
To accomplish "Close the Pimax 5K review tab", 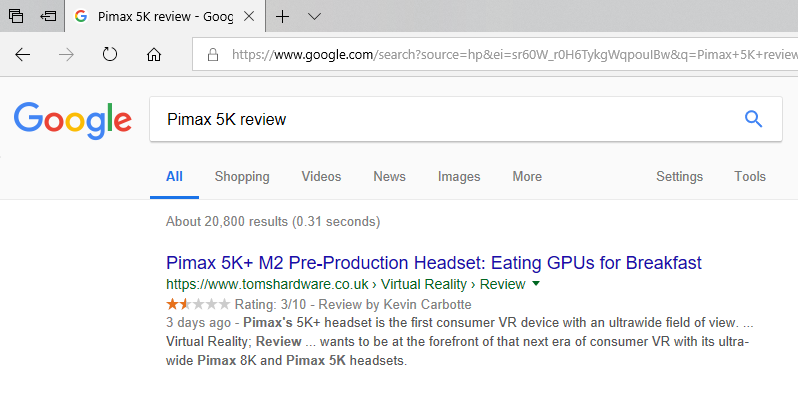I will 249,16.
